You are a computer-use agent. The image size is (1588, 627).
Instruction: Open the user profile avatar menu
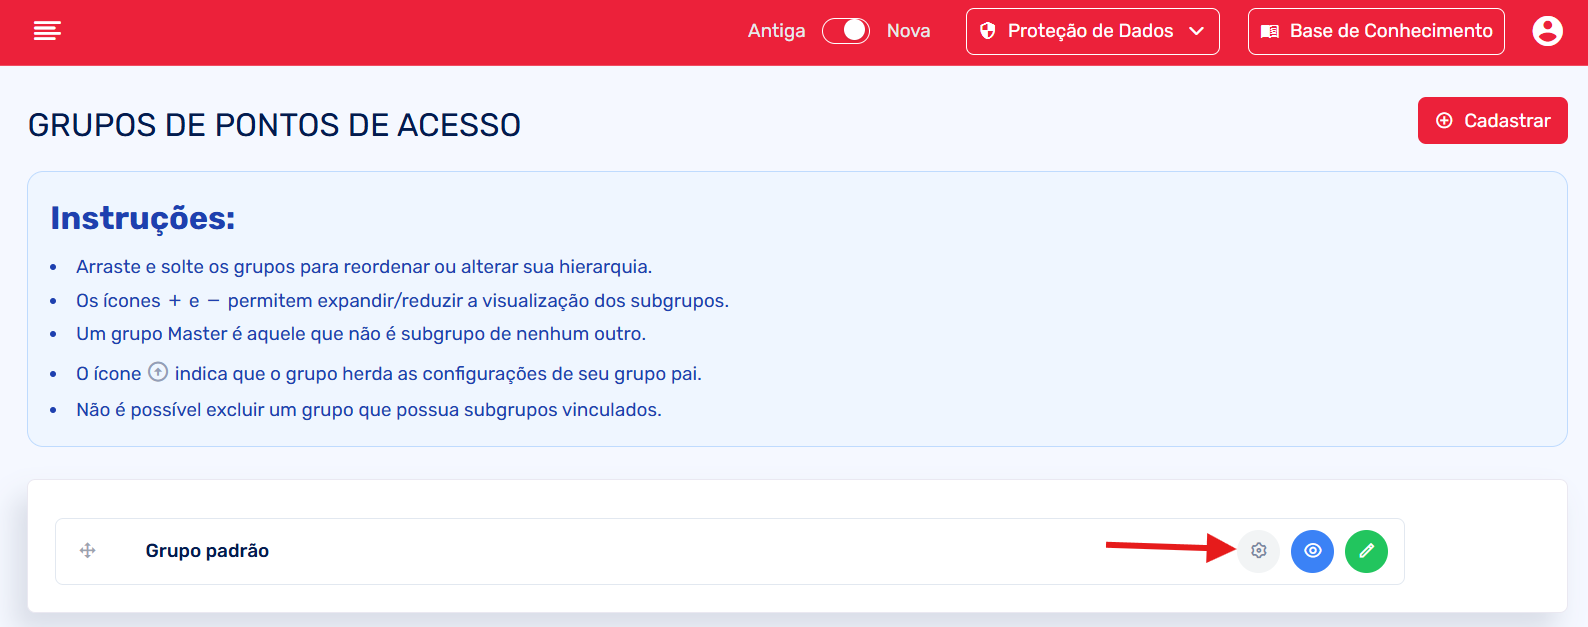1547,31
